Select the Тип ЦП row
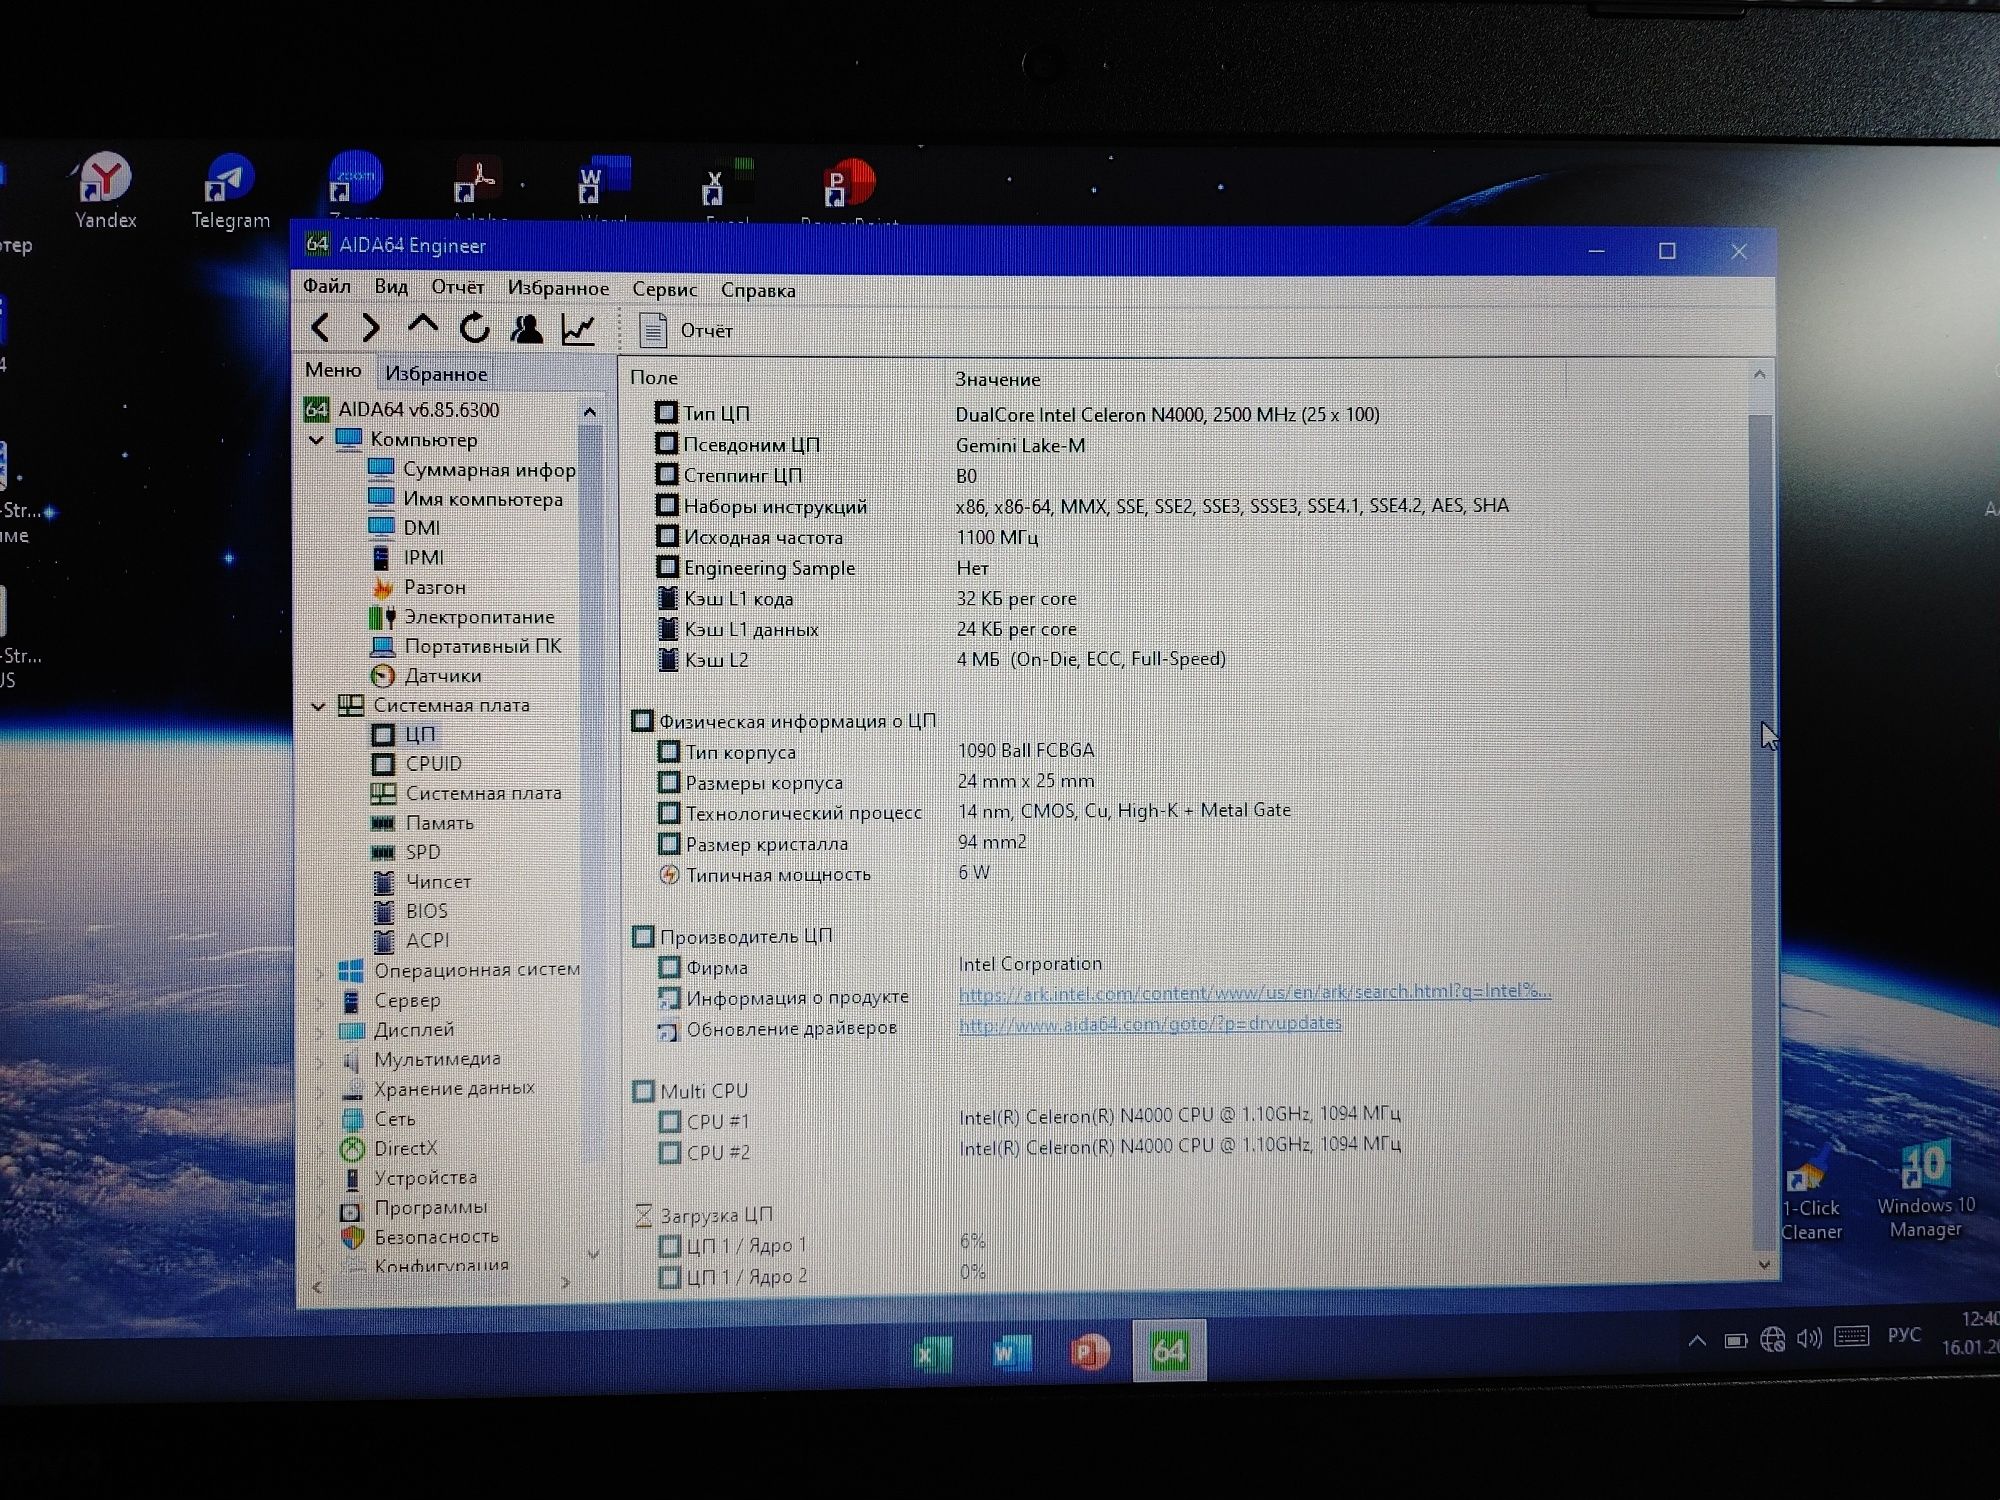The height and width of the screenshot is (1500, 2000). (1017, 414)
